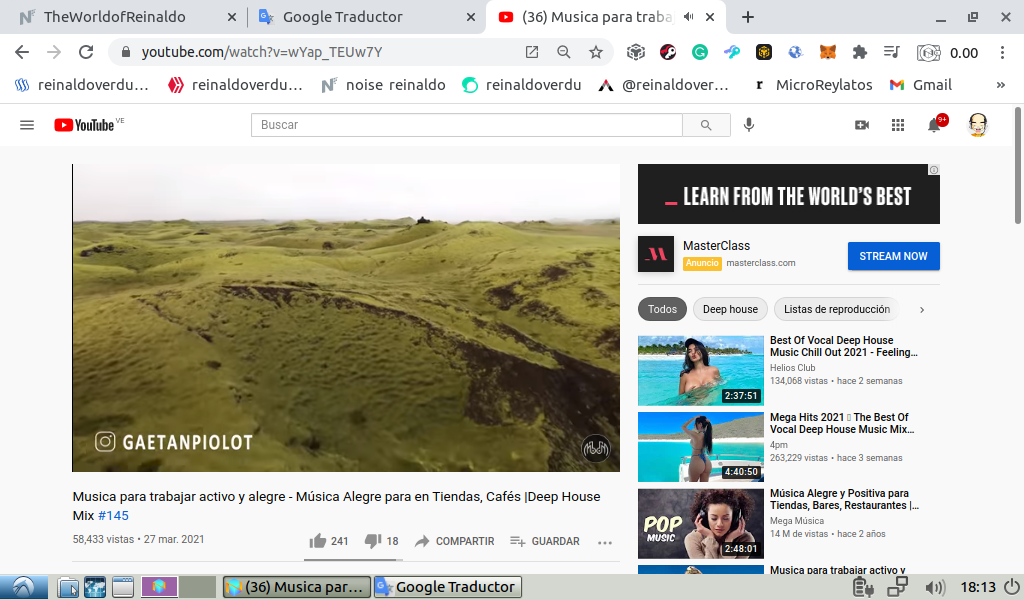
Task: Click browser back arrow
Action: pos(22,52)
